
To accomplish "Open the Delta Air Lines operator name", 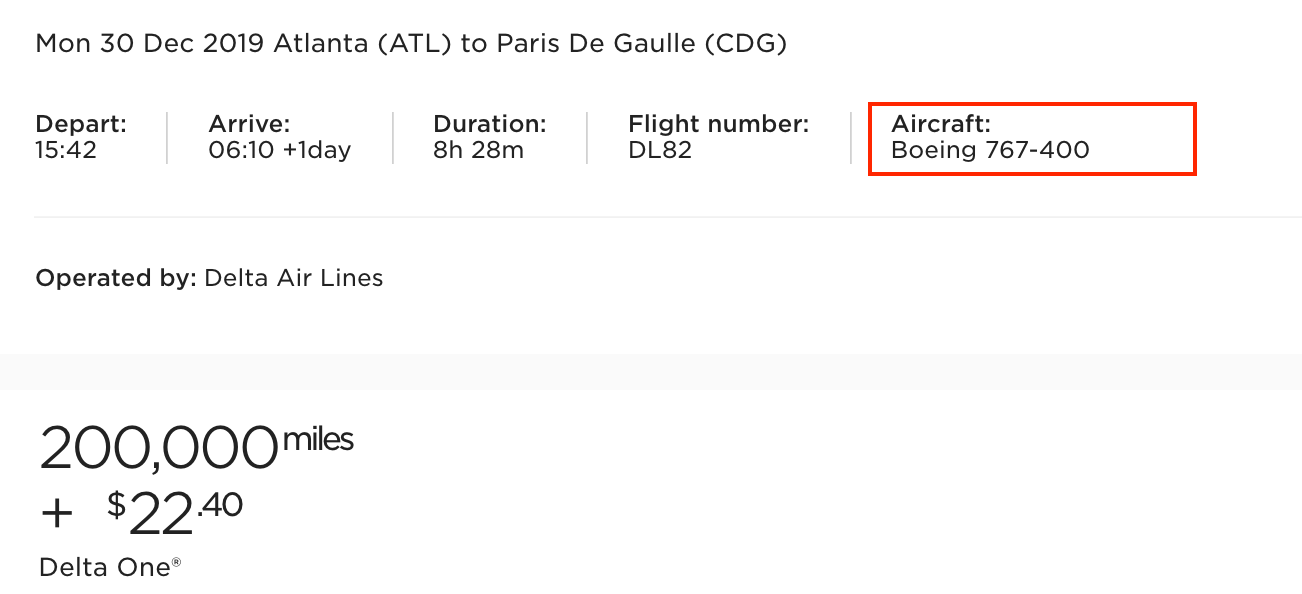I will [293, 278].
